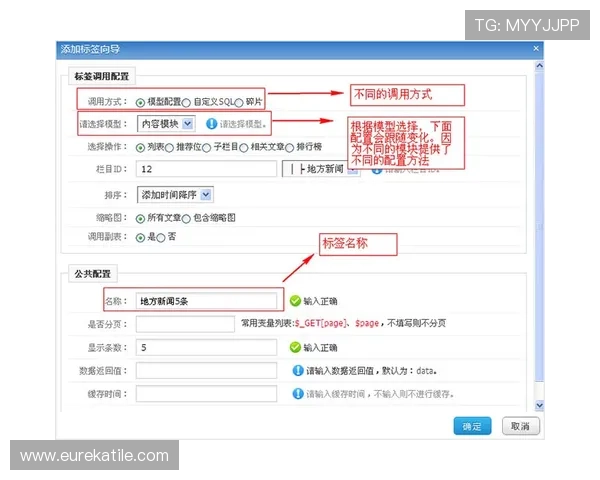
Task: Select the 模型配置 radio button
Action: click(140, 103)
